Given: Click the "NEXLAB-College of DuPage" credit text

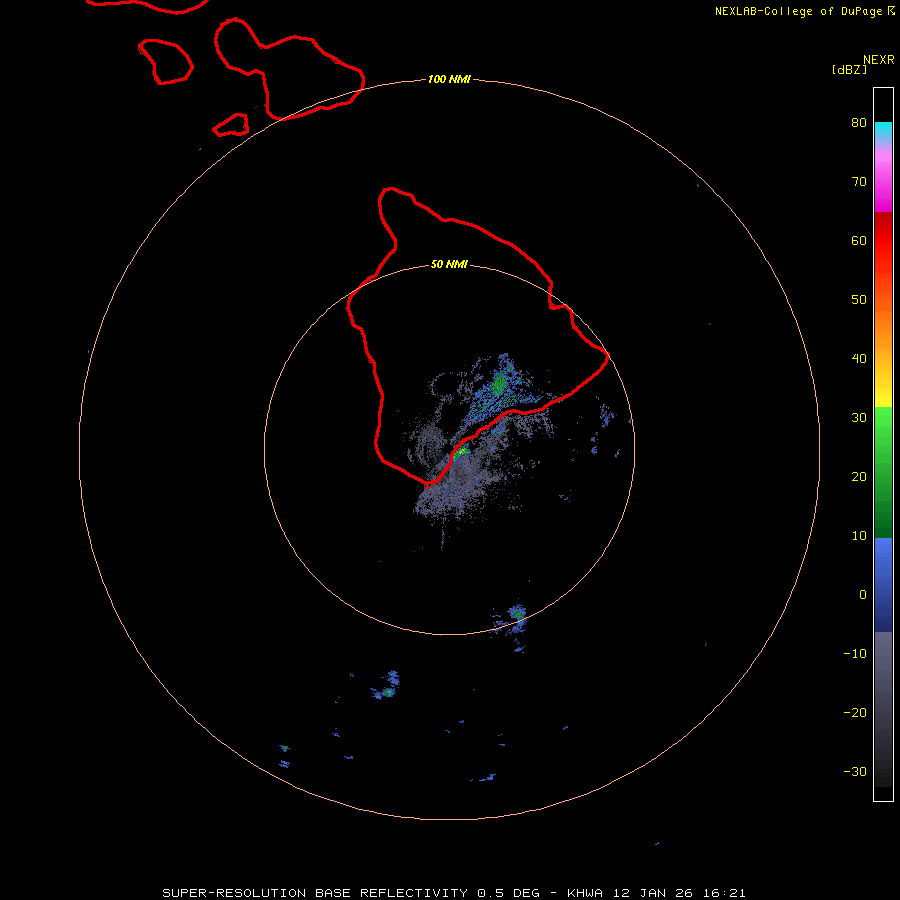Looking at the screenshot, I should pos(798,11).
